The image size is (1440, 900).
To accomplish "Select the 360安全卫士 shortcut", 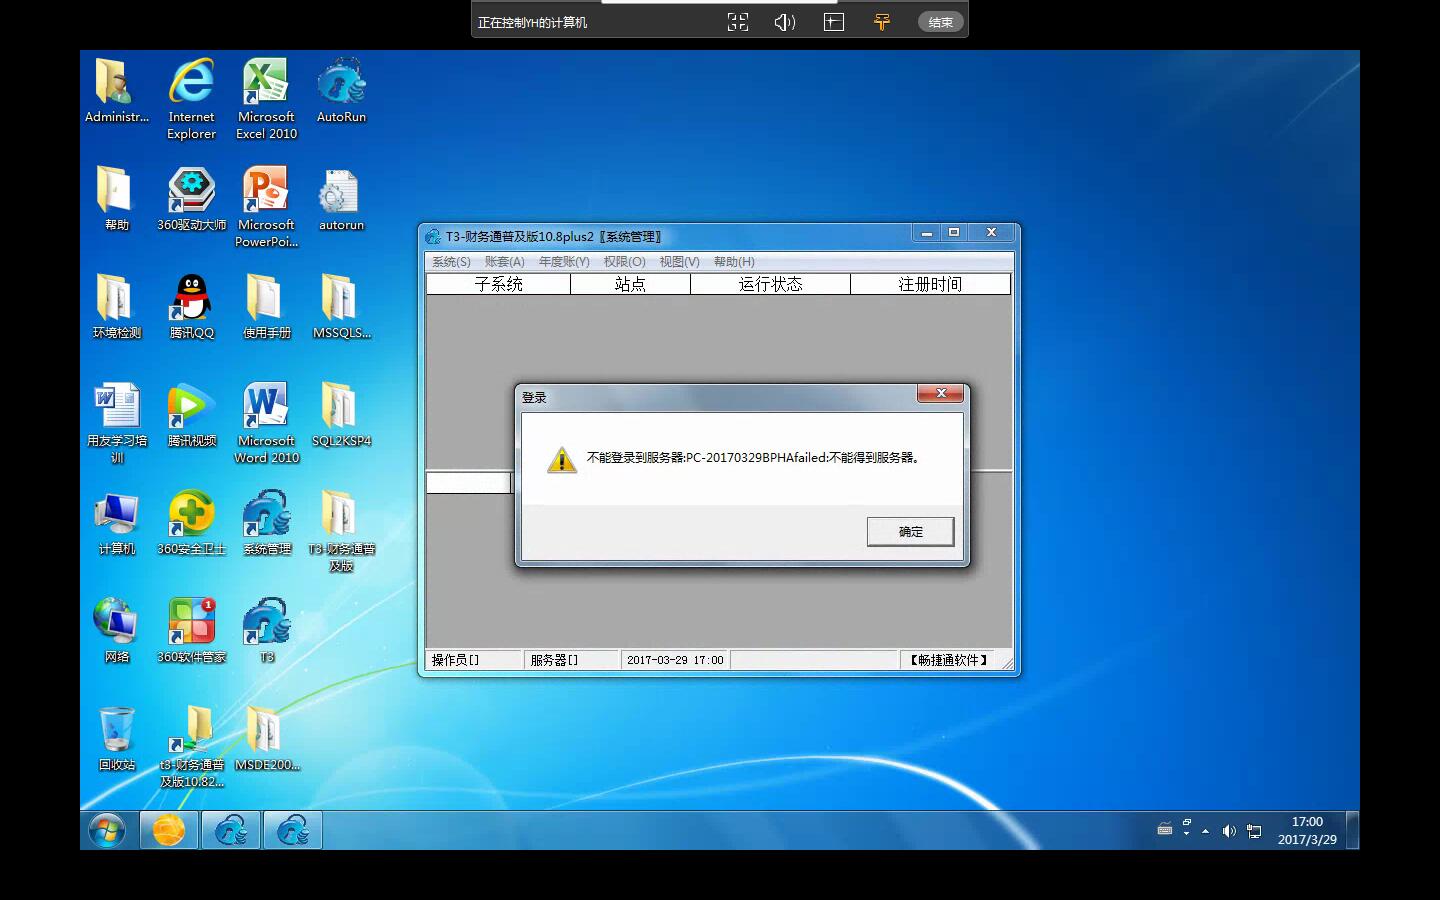I will tap(191, 523).
